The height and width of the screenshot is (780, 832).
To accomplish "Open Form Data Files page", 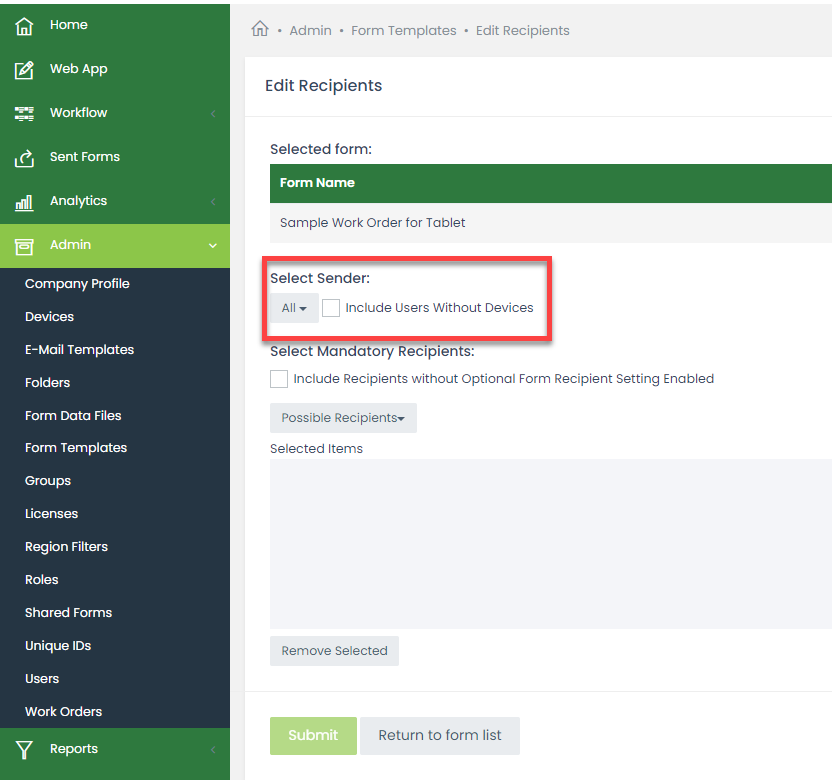I will tap(73, 415).
